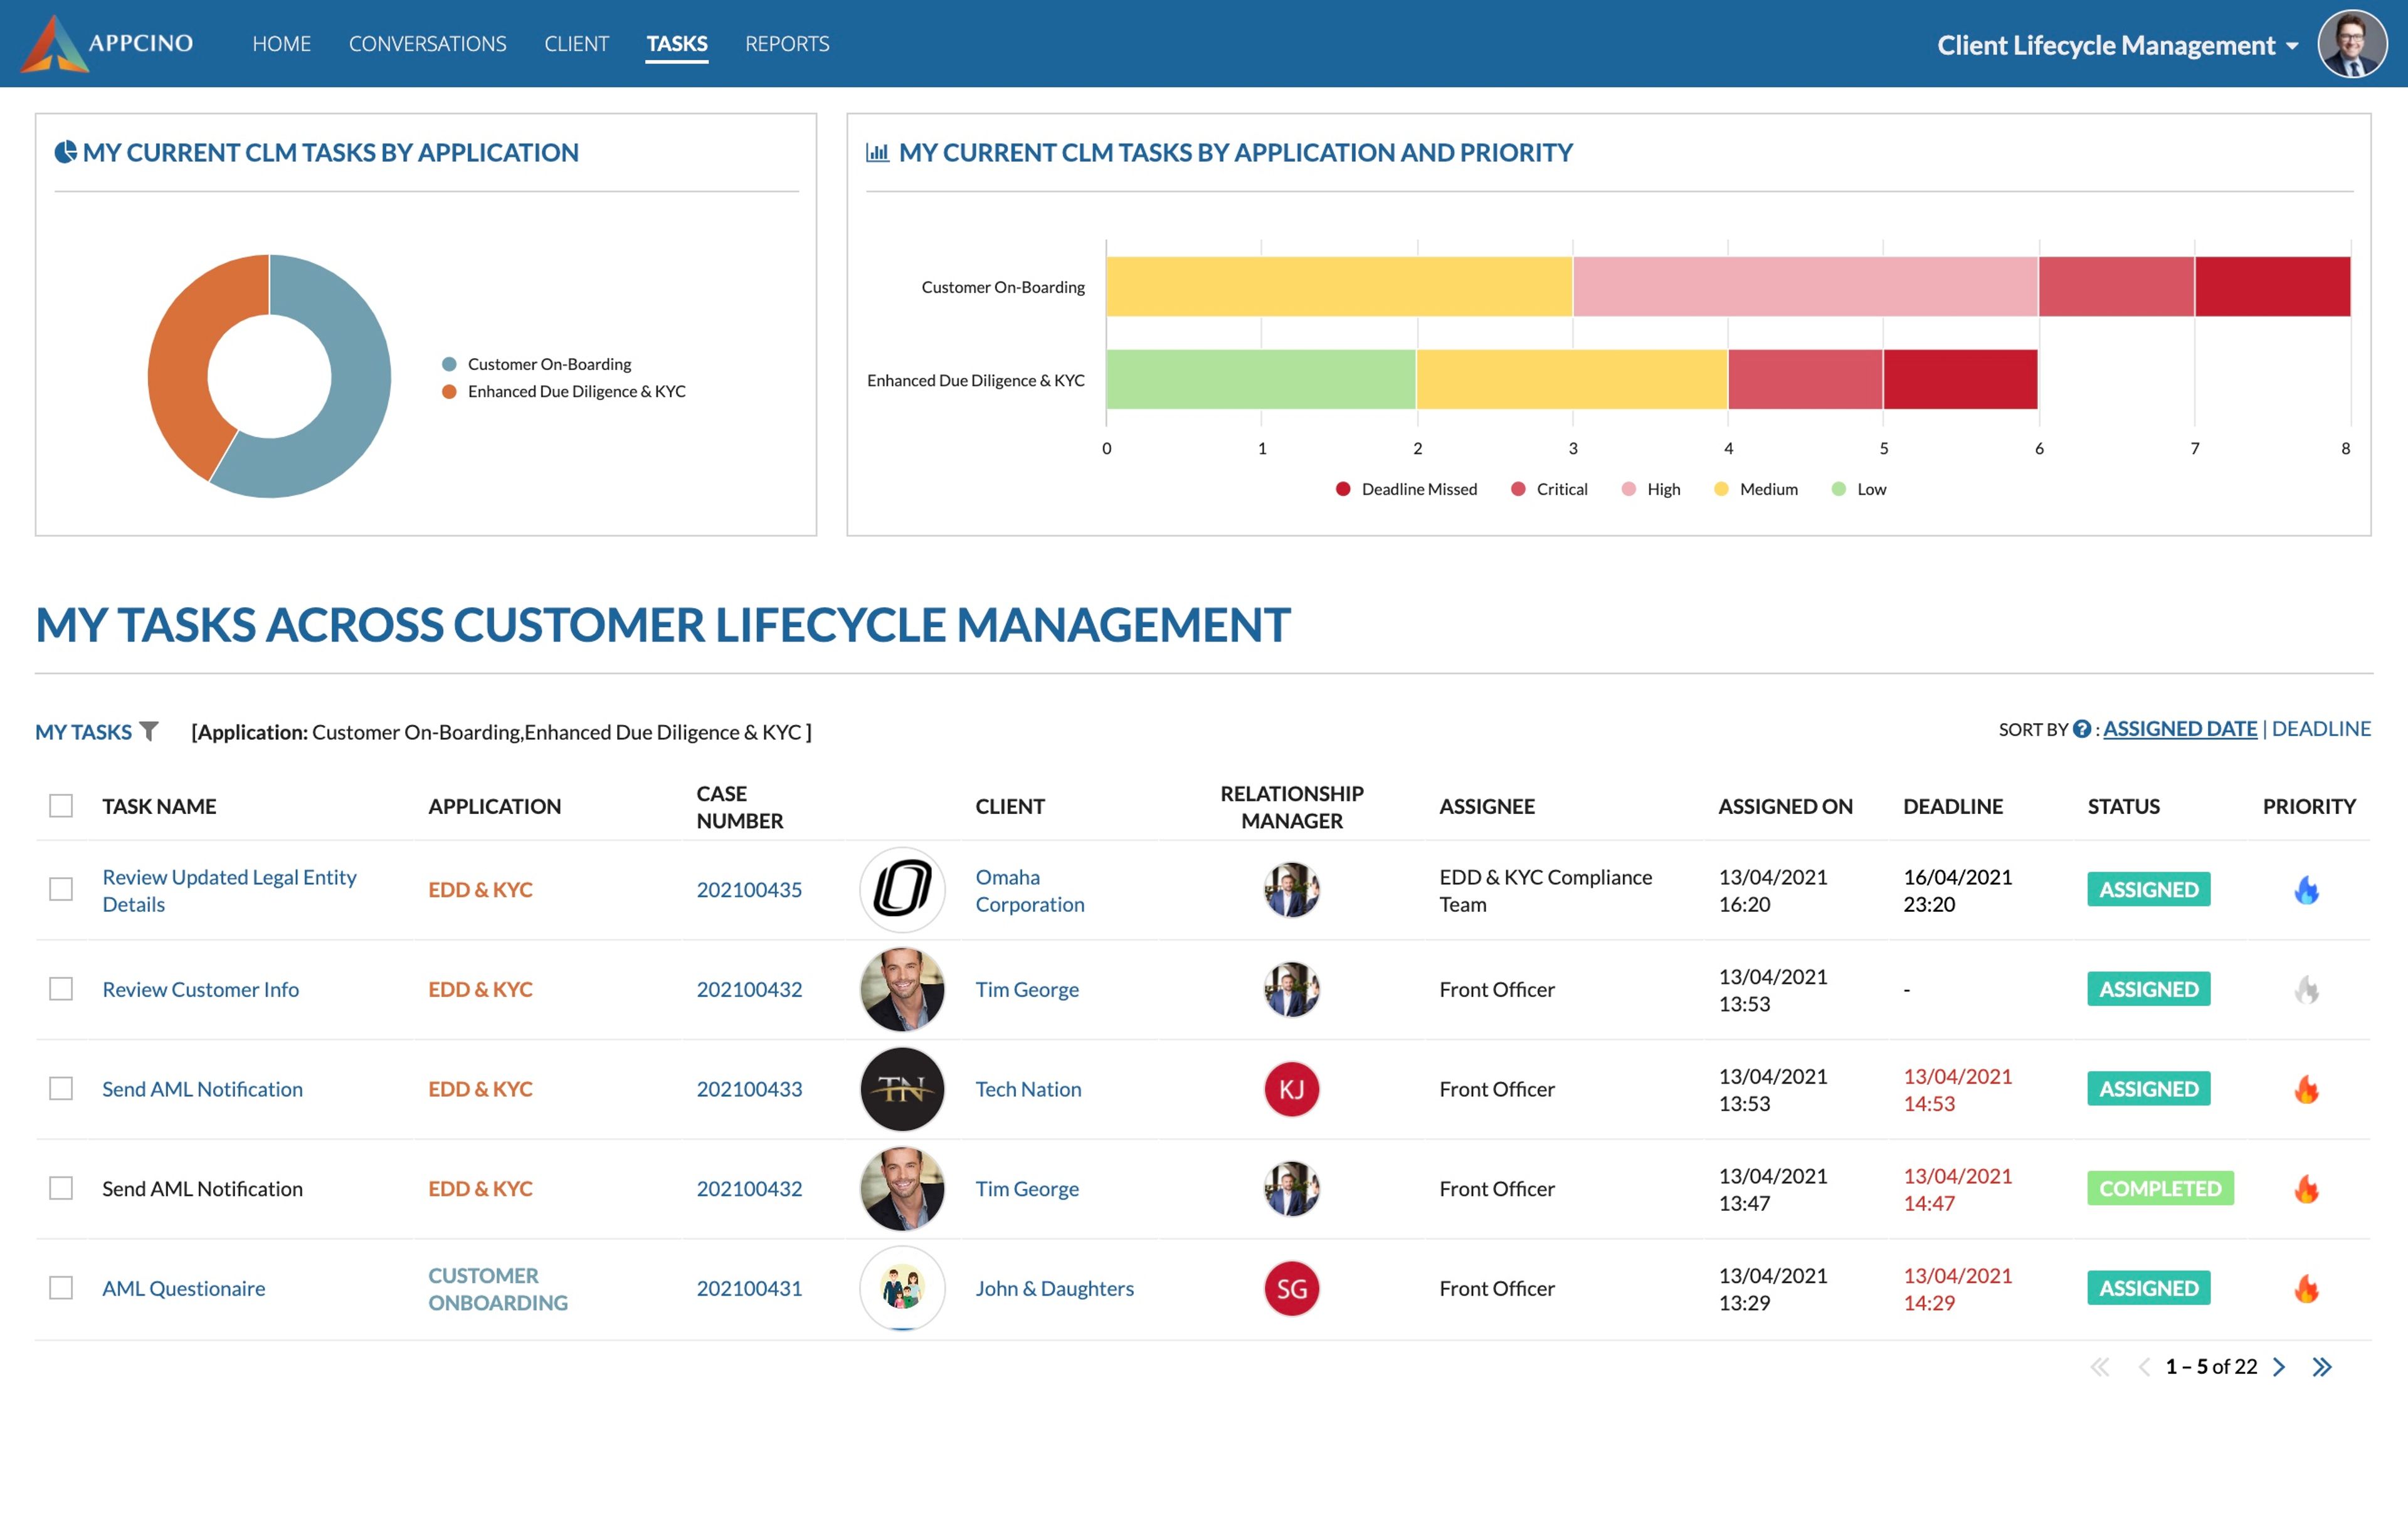Open case number 202100435
This screenshot has height=1522, width=2408.
pyautogui.click(x=749, y=889)
